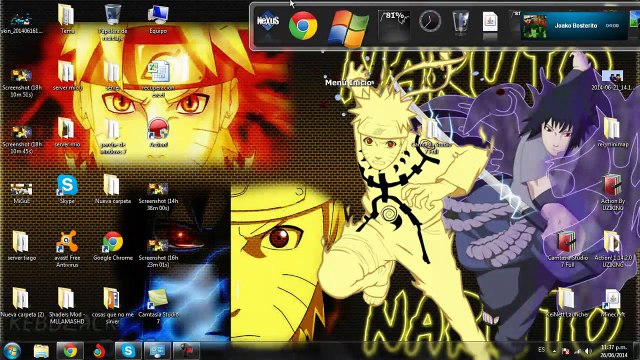Launch the red mushroom Ardinal shortcut

pyautogui.click(x=158, y=132)
